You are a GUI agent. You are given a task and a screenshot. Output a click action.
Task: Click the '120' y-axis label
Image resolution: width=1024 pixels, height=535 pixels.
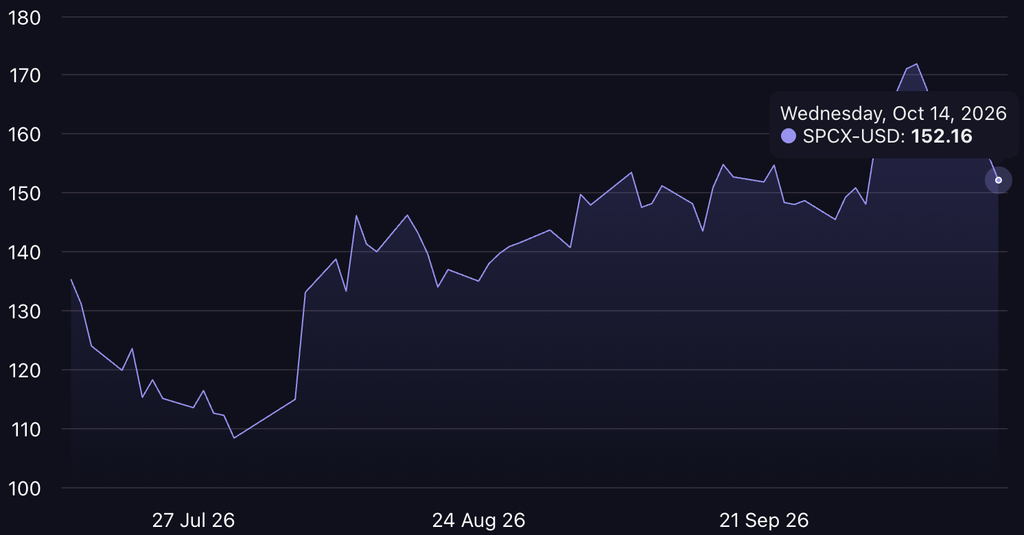click(x=25, y=370)
